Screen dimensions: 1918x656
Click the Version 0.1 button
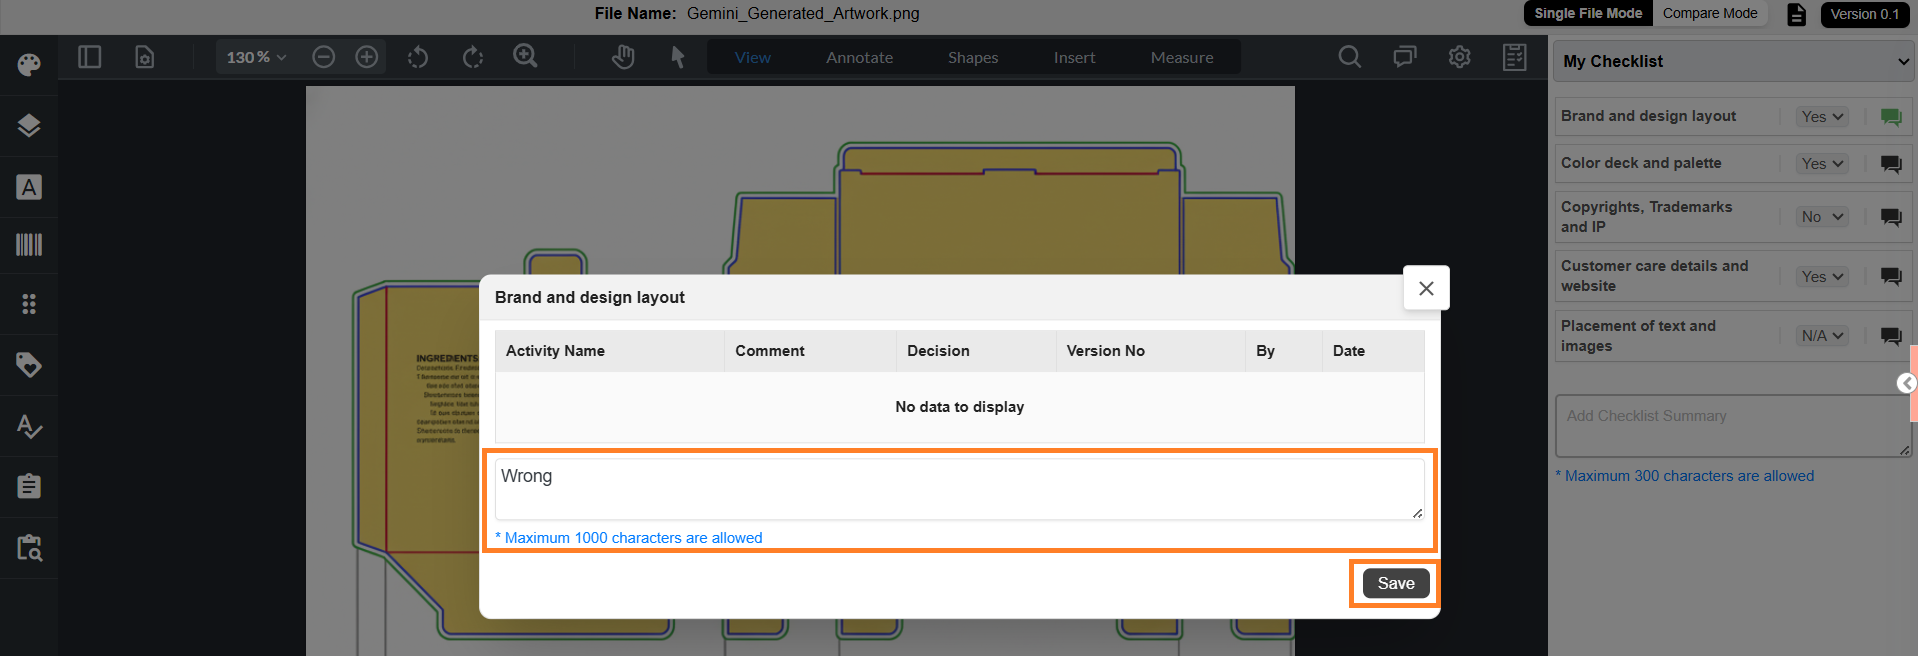tap(1865, 14)
